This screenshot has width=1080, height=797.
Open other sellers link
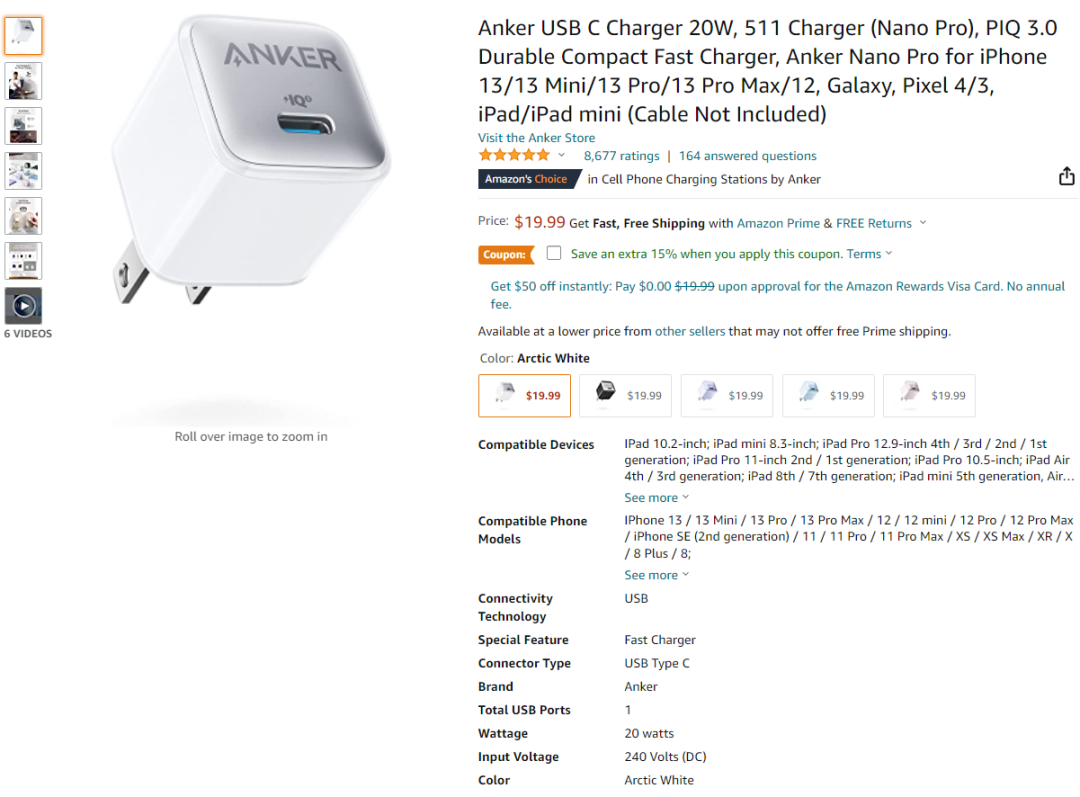689,331
